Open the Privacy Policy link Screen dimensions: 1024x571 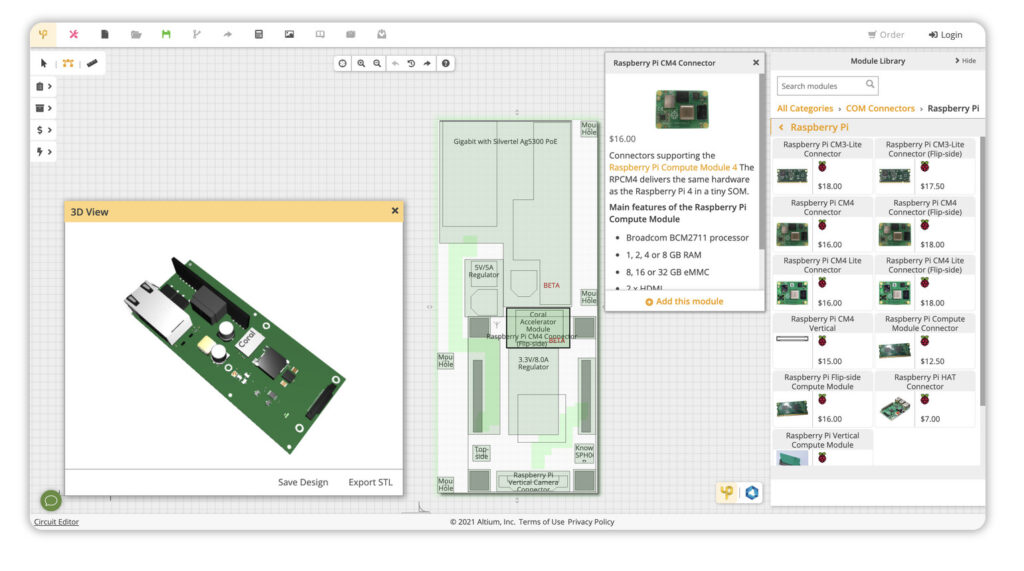(591, 522)
